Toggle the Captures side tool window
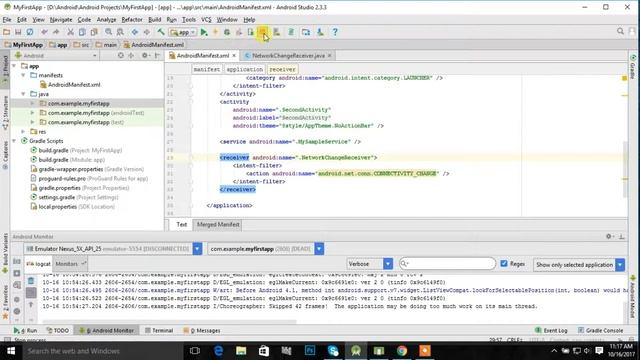 tap(5, 156)
